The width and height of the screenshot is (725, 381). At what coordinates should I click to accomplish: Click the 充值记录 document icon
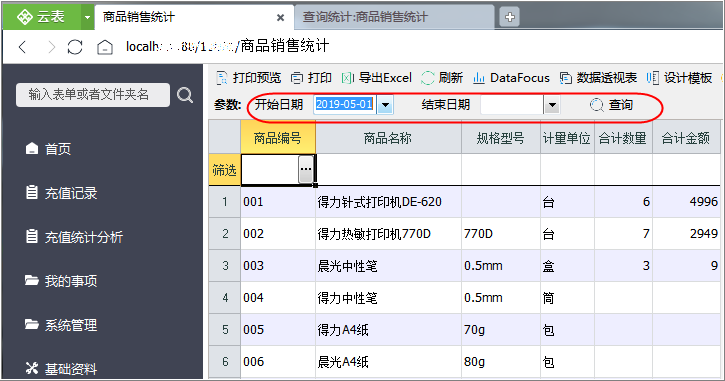pyautogui.click(x=32, y=192)
